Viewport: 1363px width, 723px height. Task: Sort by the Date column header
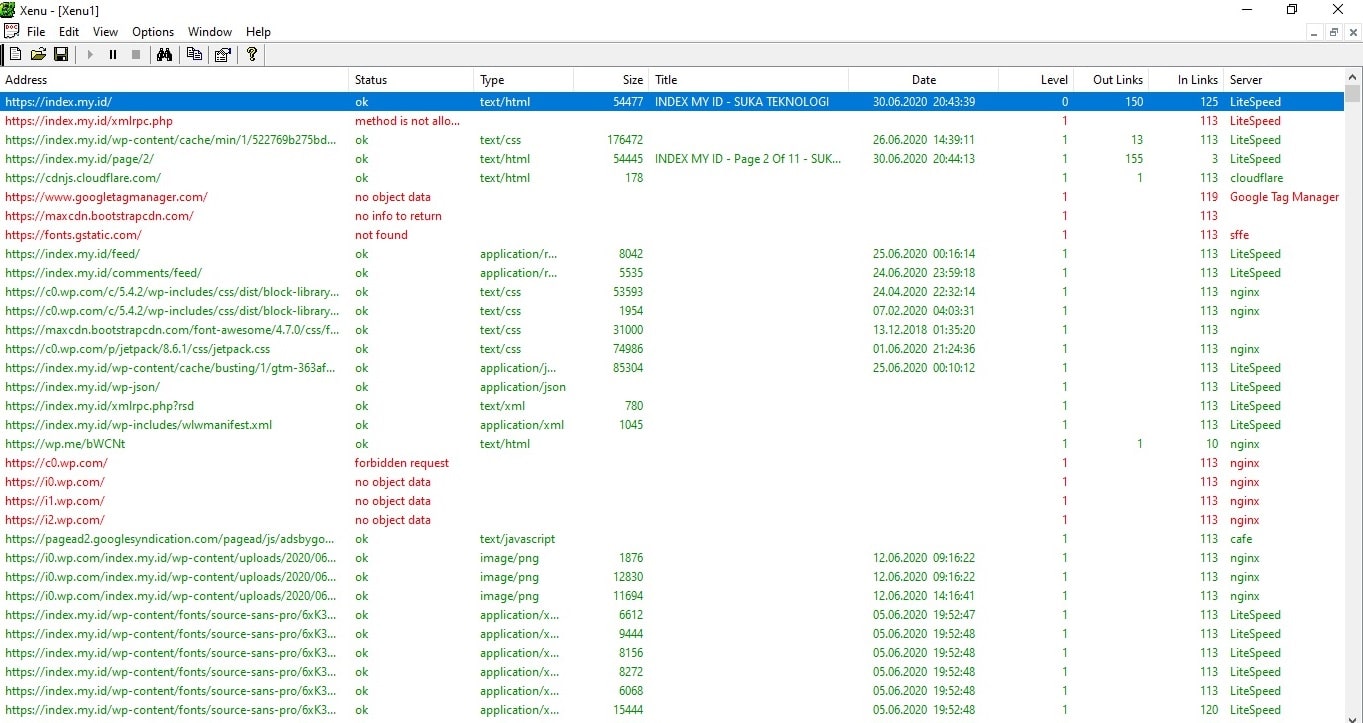tap(924, 79)
